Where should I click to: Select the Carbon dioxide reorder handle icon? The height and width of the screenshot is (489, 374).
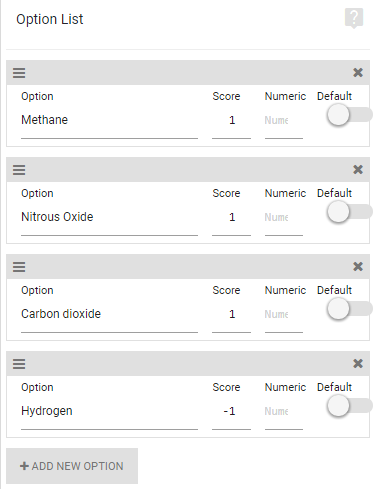[19, 267]
